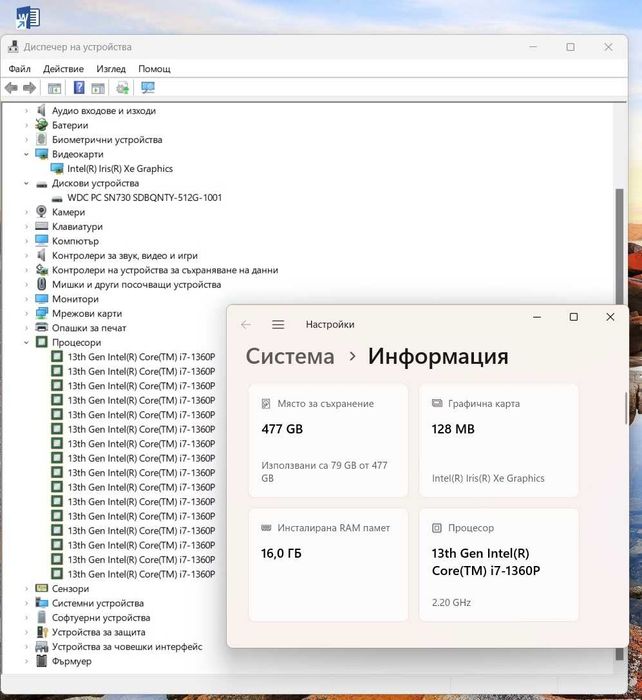Select Контролери за звук, видео и игри
642x700 pixels.
coord(125,256)
